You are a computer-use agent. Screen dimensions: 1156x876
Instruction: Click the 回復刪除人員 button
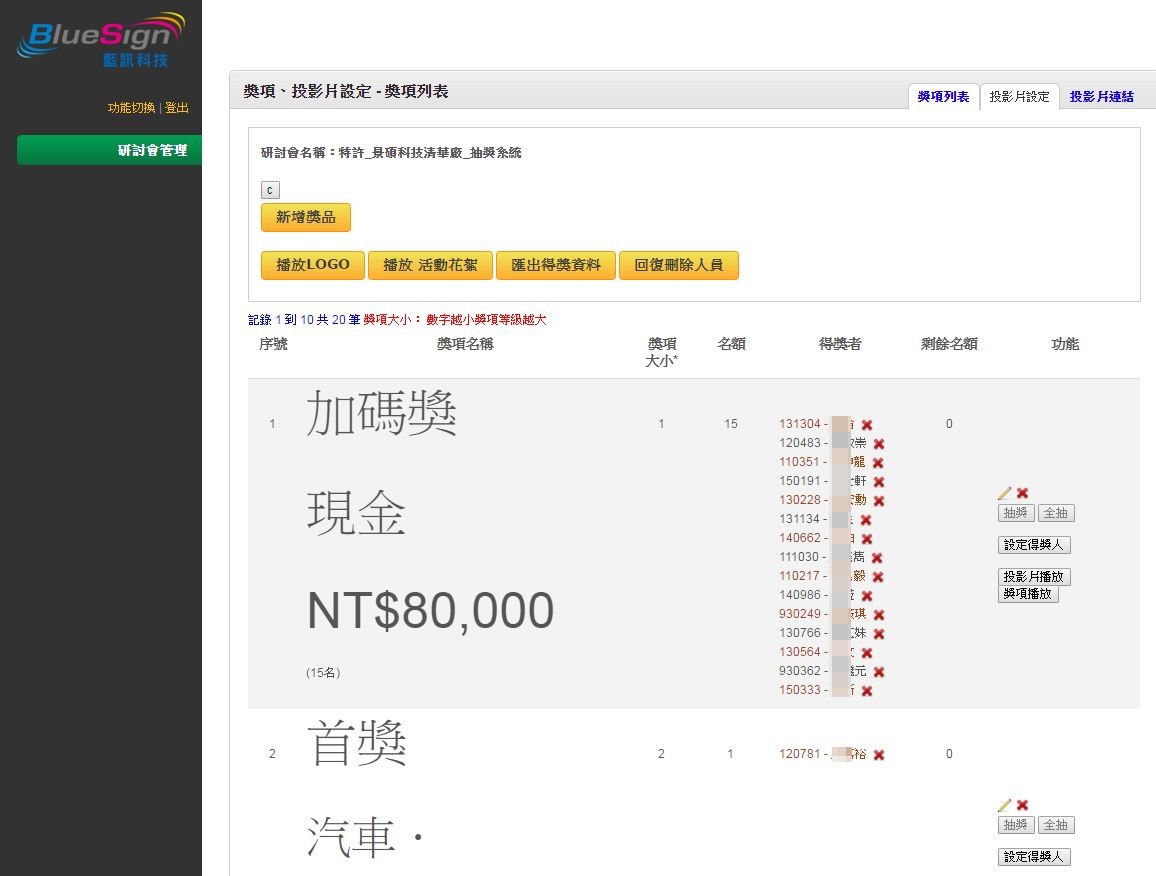(678, 265)
